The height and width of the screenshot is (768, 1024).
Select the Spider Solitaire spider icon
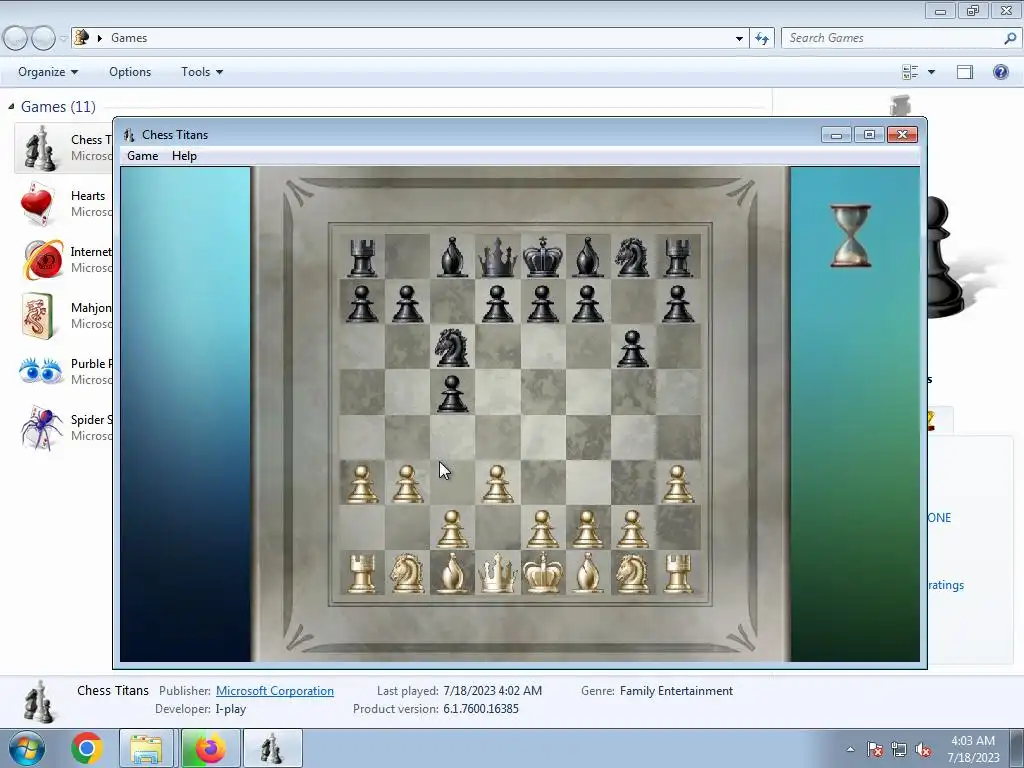[x=40, y=428]
